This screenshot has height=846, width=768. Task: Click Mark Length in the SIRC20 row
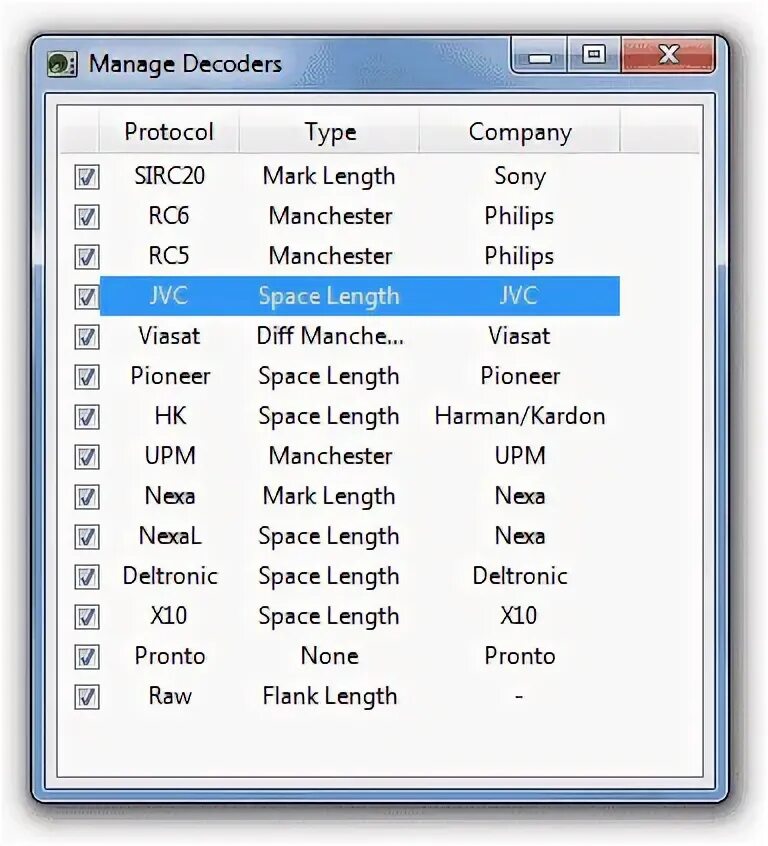(329, 177)
